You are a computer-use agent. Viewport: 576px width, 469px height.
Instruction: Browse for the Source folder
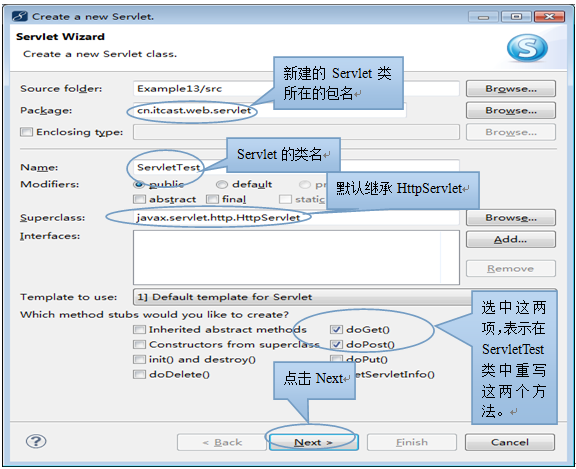[x=511, y=89]
